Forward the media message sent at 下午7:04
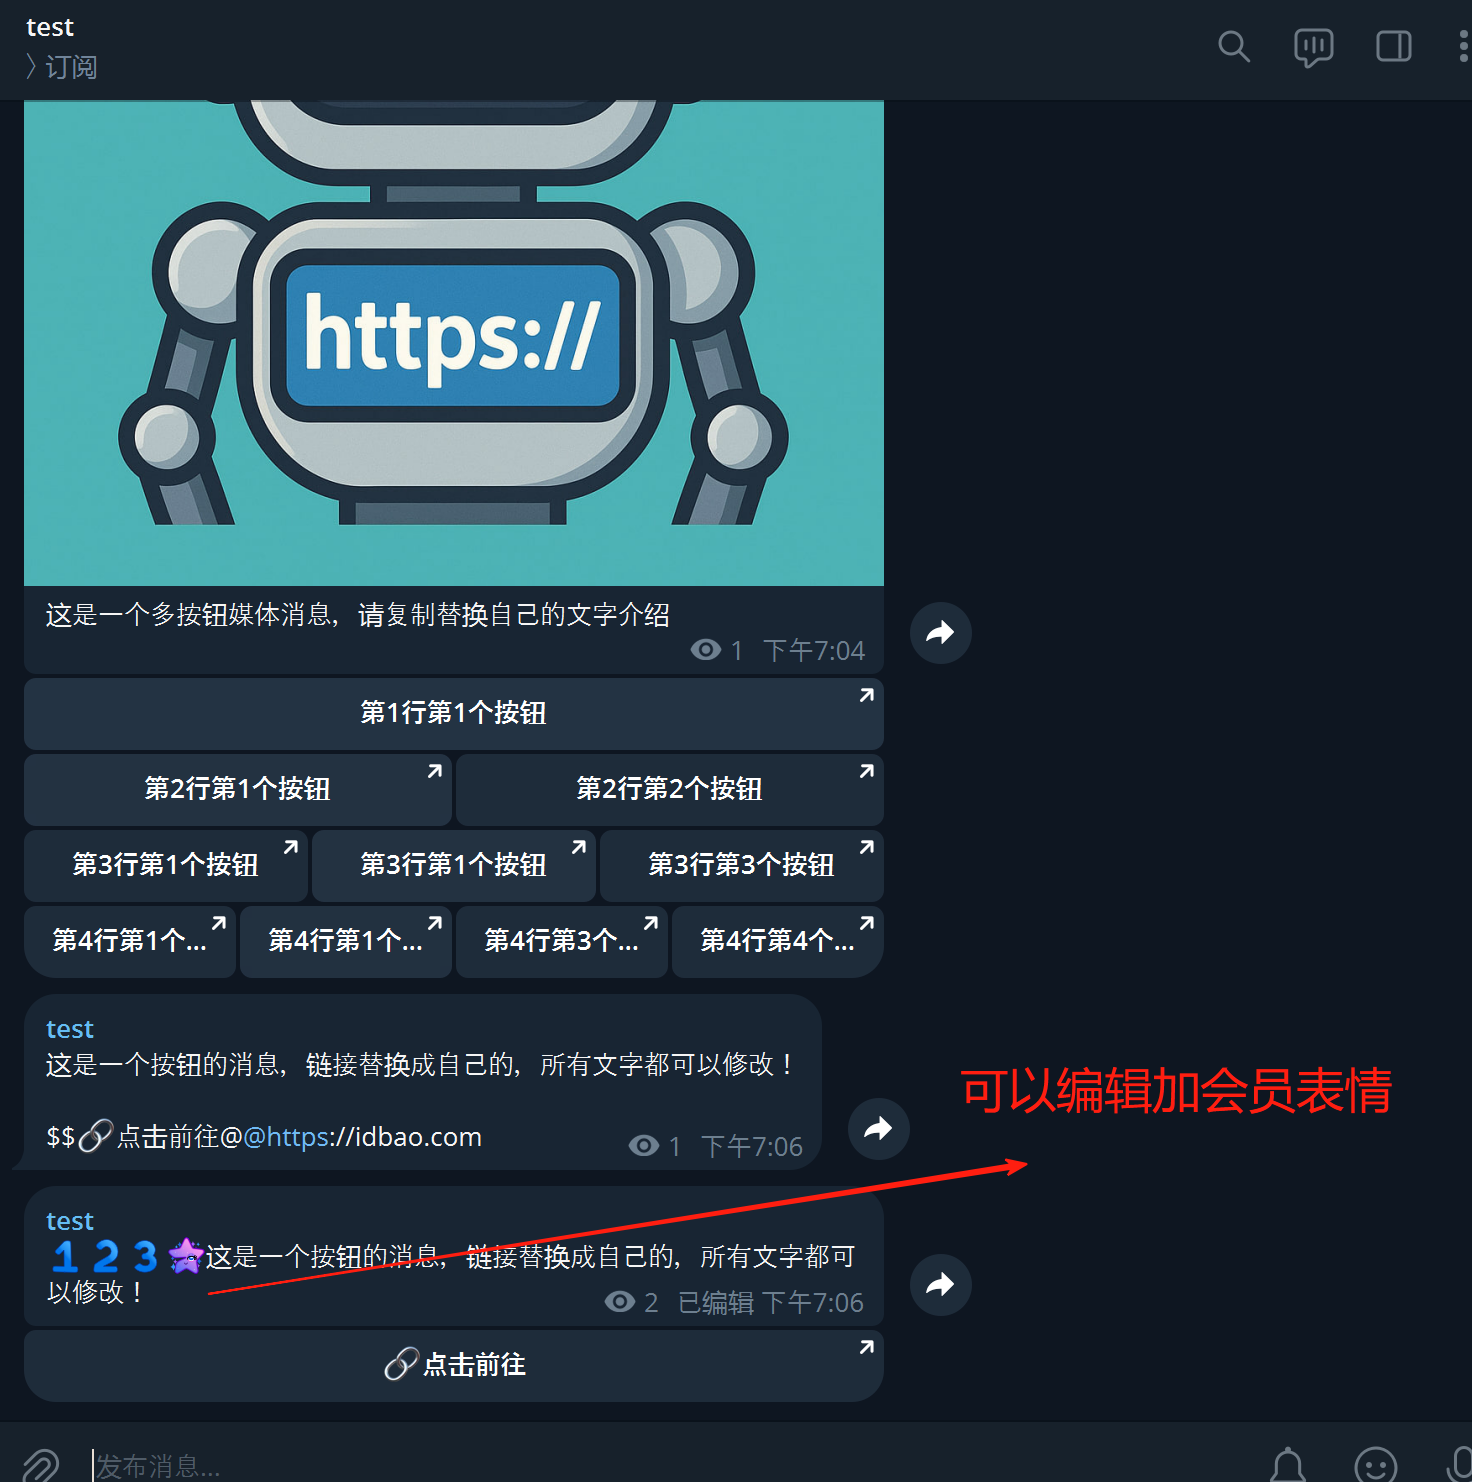The width and height of the screenshot is (1472, 1482). (940, 632)
